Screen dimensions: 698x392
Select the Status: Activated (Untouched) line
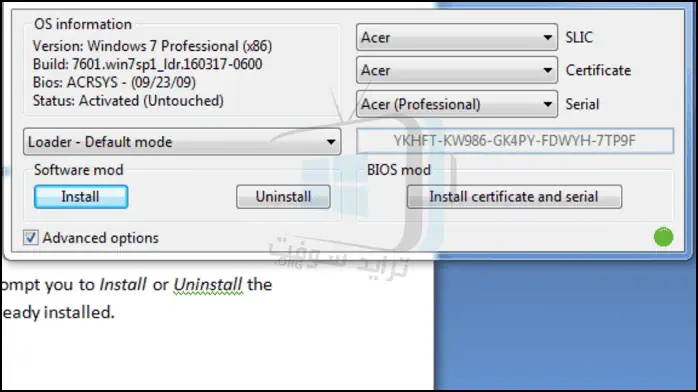pos(128,101)
